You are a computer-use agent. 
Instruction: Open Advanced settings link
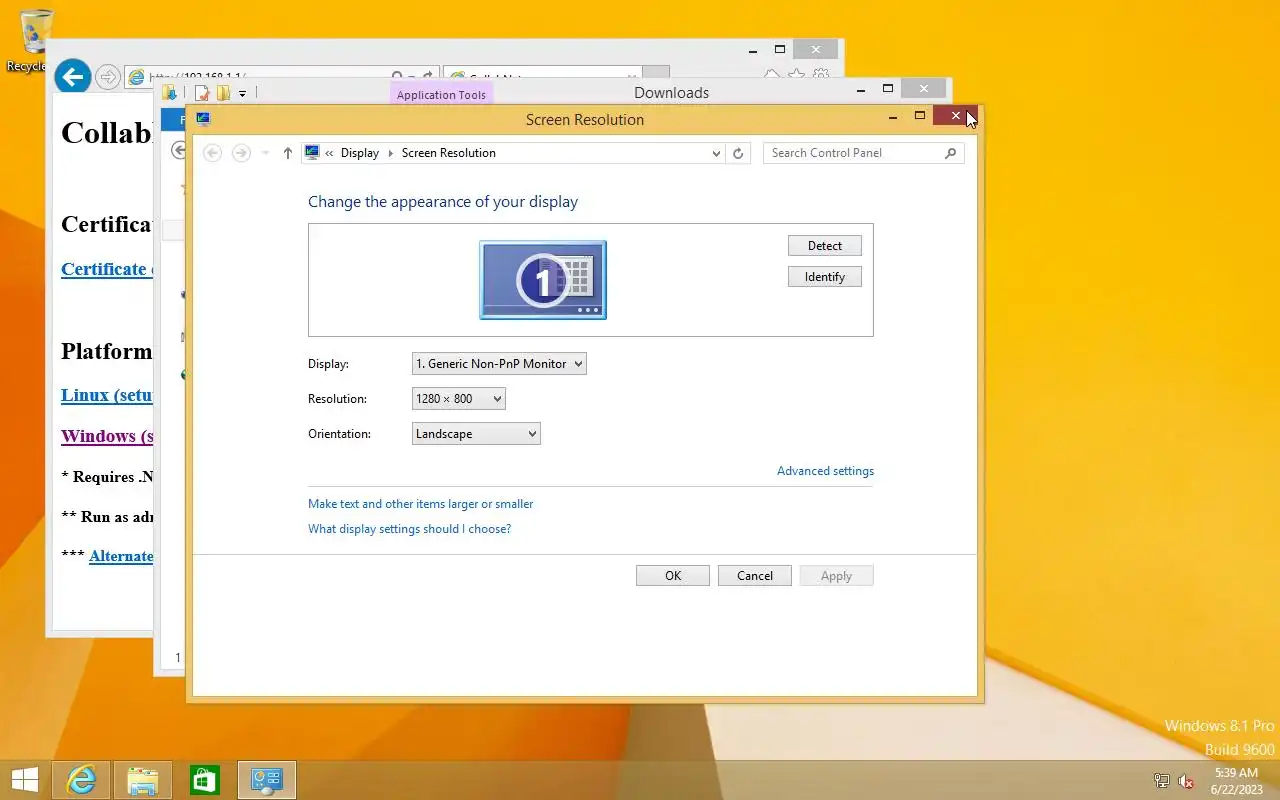tap(825, 471)
